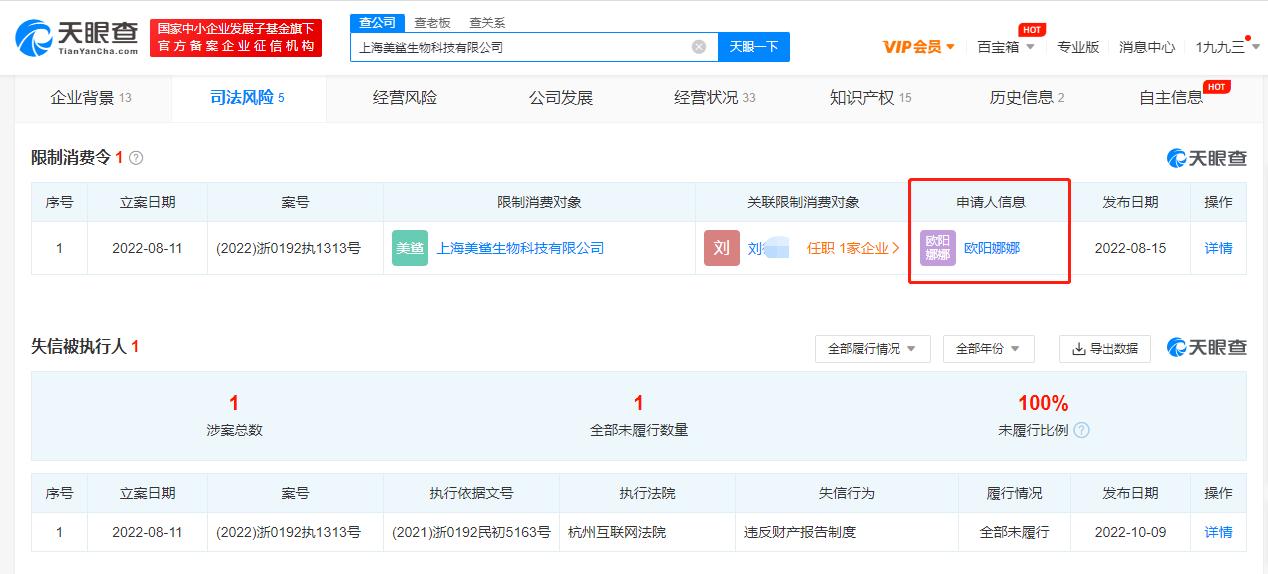This screenshot has height=574, width=1268.
Task: Open the 历史信息 tab
Action: point(1027,98)
